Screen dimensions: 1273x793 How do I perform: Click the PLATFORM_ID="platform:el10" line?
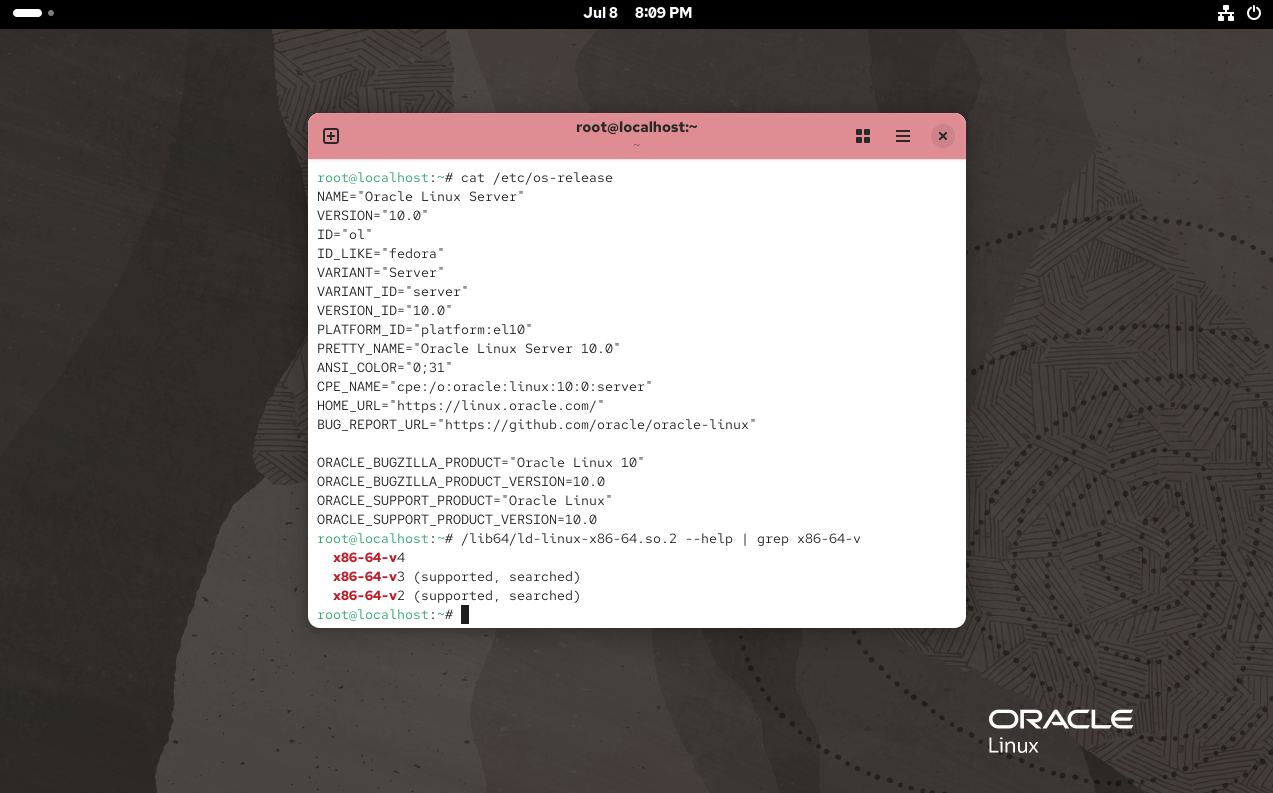click(425, 330)
